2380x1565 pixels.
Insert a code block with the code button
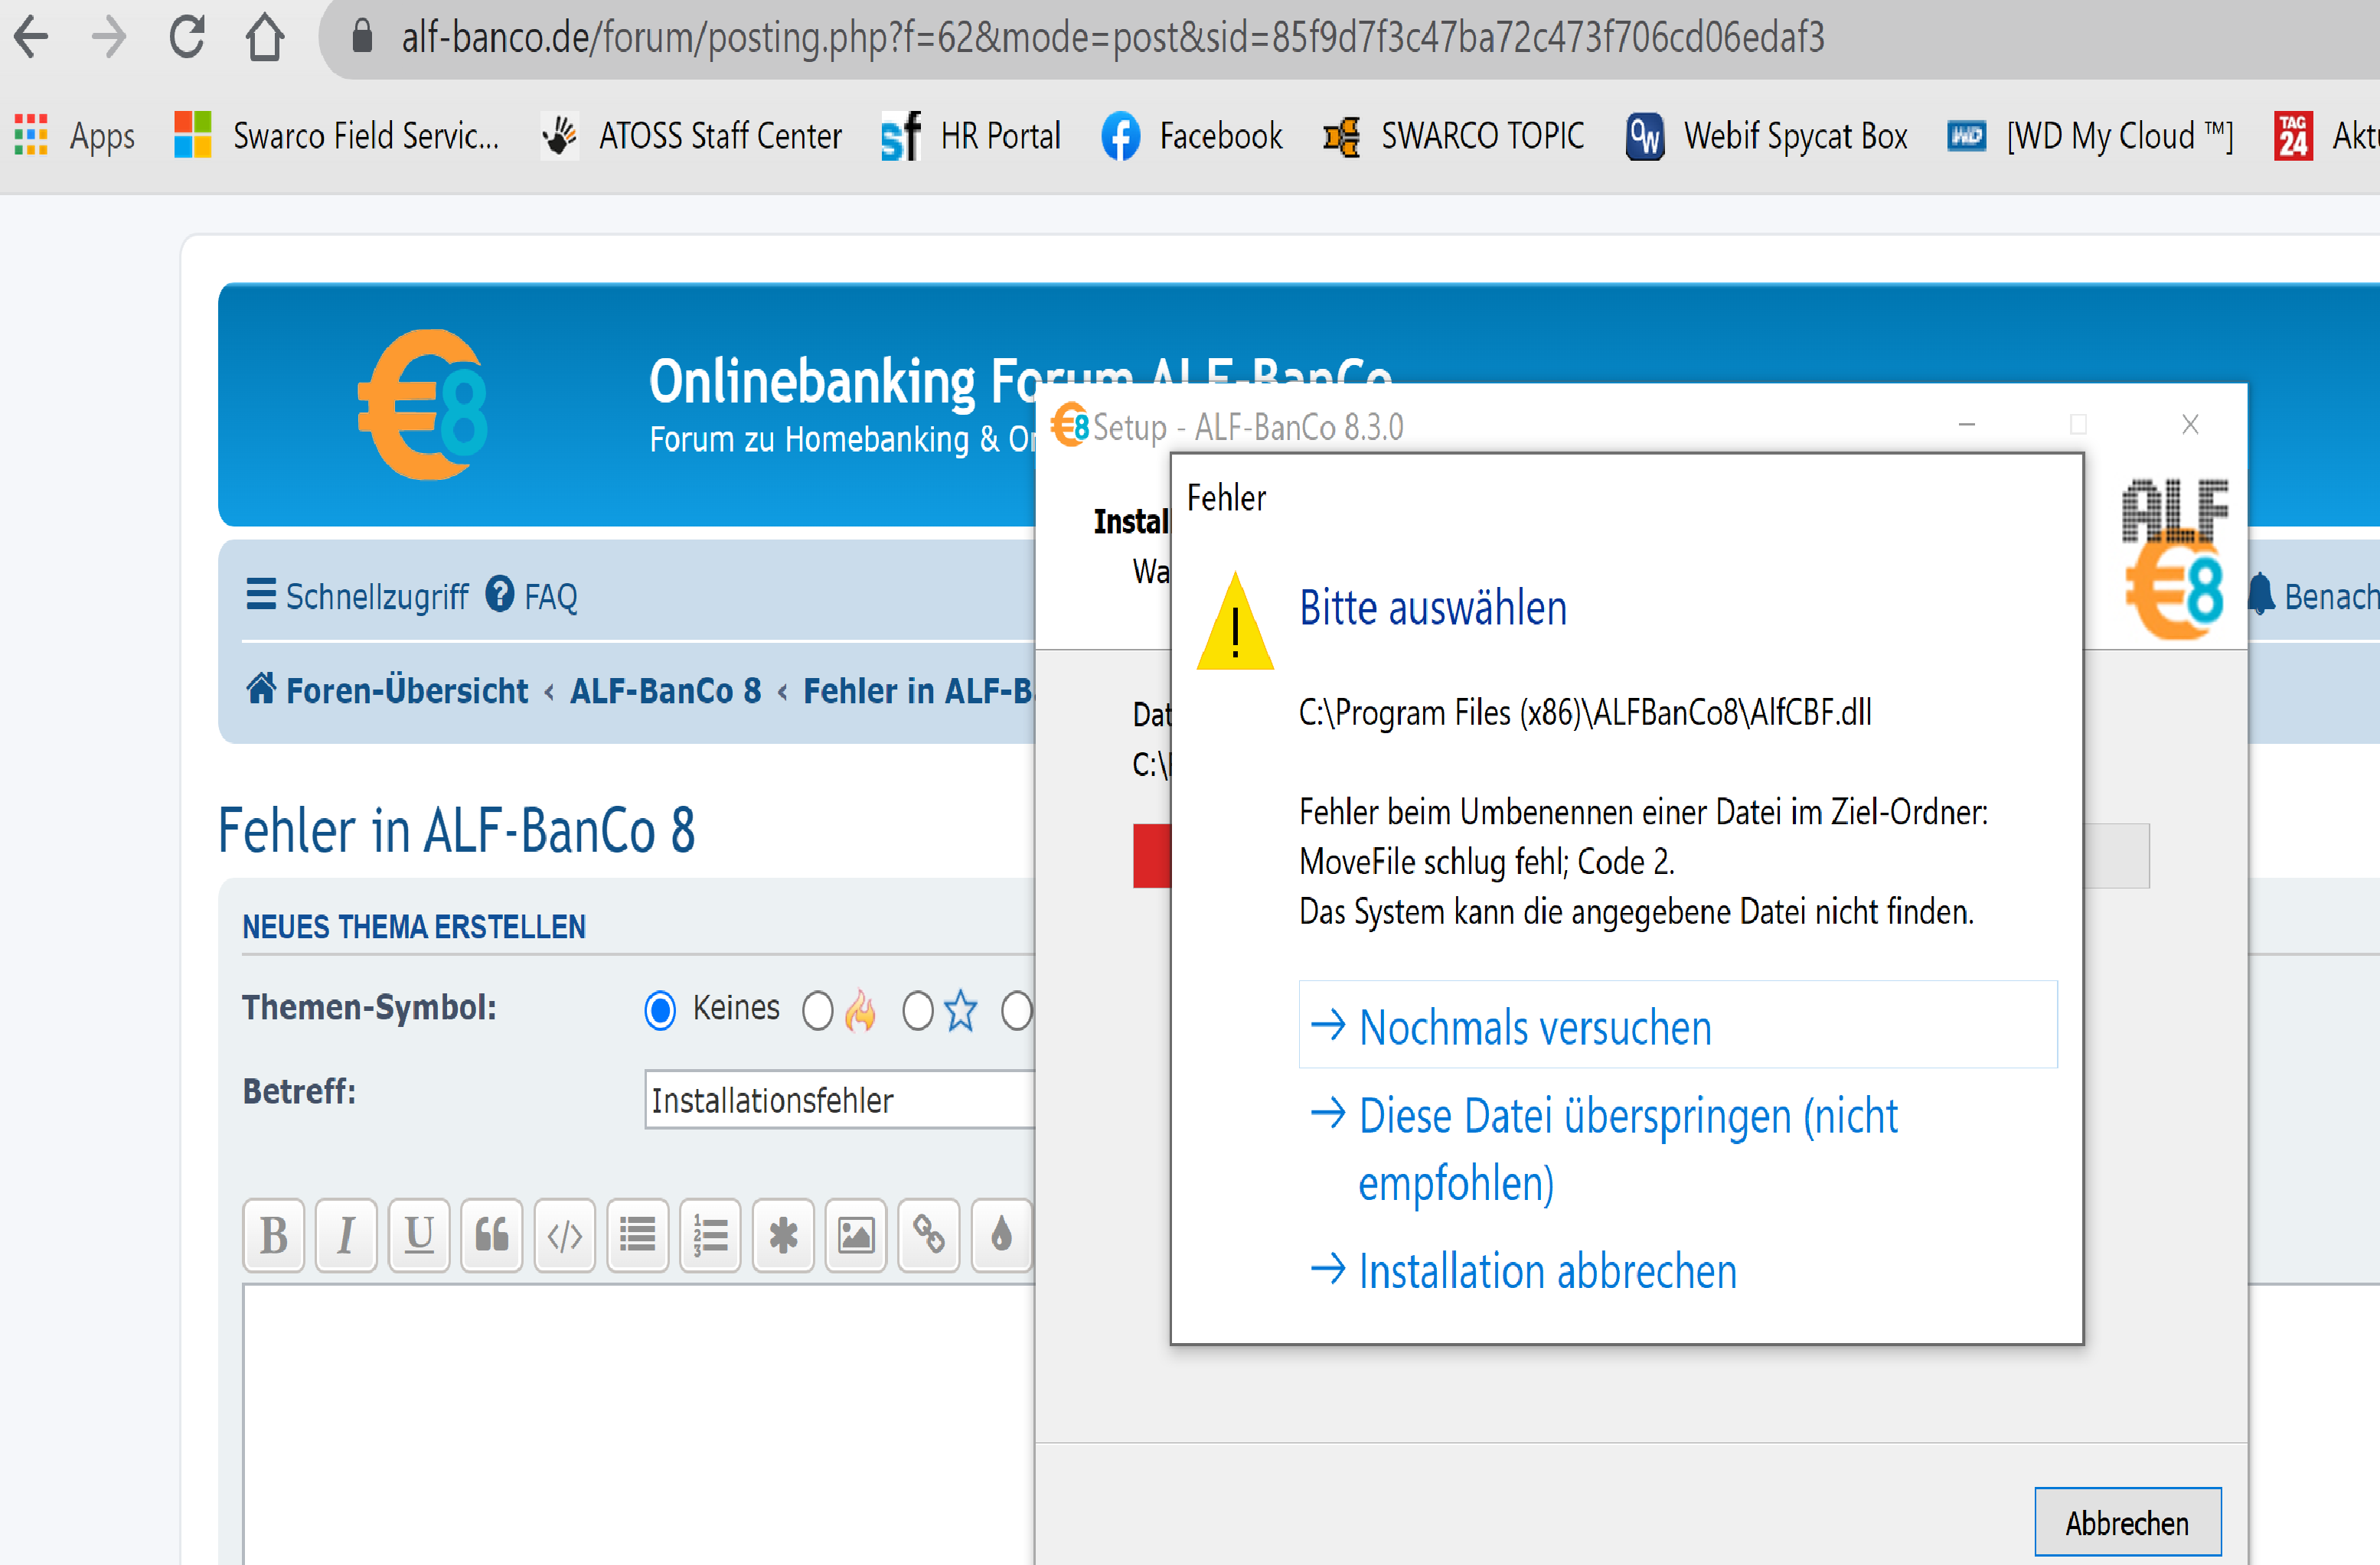564,1235
